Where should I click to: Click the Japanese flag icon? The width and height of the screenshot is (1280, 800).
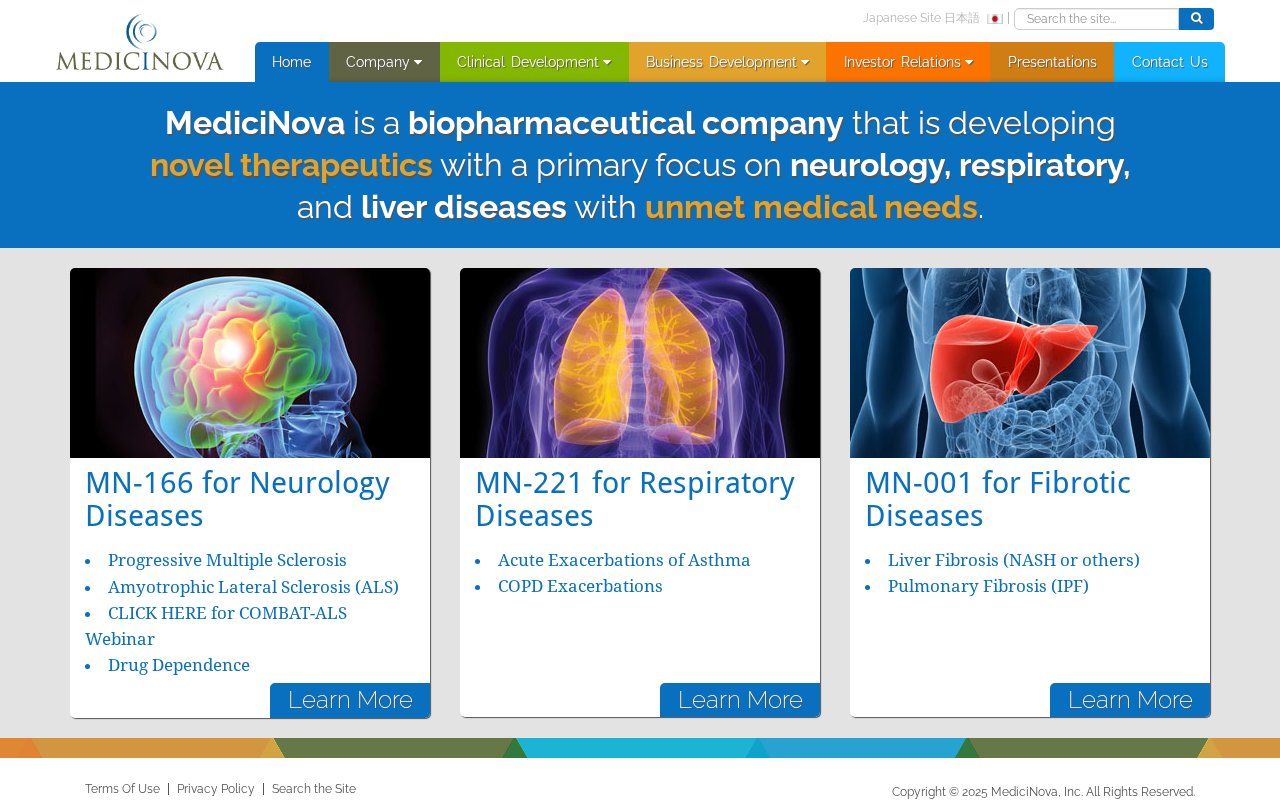coord(994,19)
